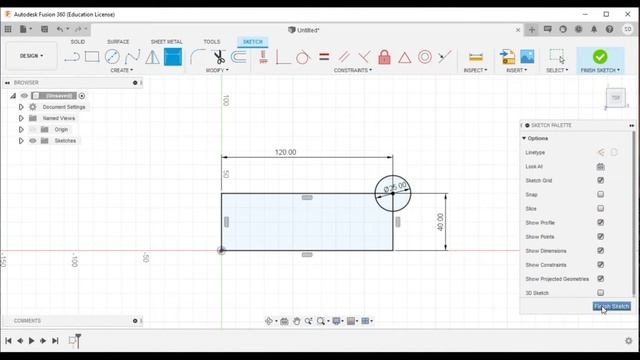Screen dimensions: 640x360
Task: Apply the Parallel constraint
Action: pyautogui.click(x=344, y=57)
